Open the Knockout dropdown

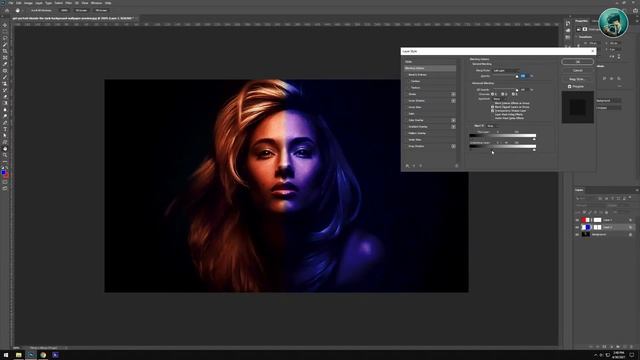pos(500,99)
